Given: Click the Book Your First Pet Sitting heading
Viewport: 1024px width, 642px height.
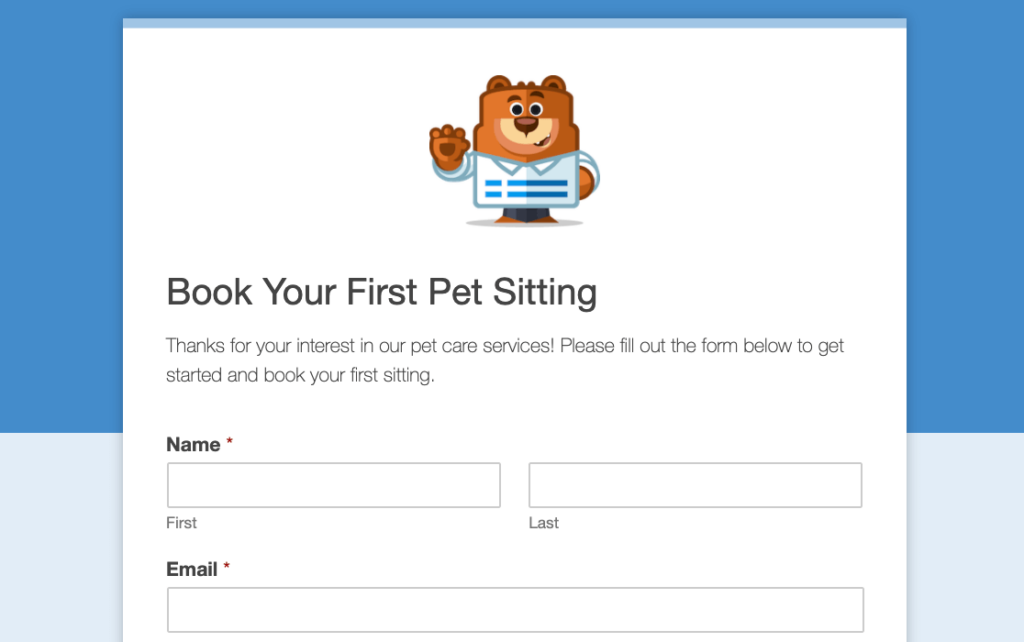Looking at the screenshot, I should point(382,292).
